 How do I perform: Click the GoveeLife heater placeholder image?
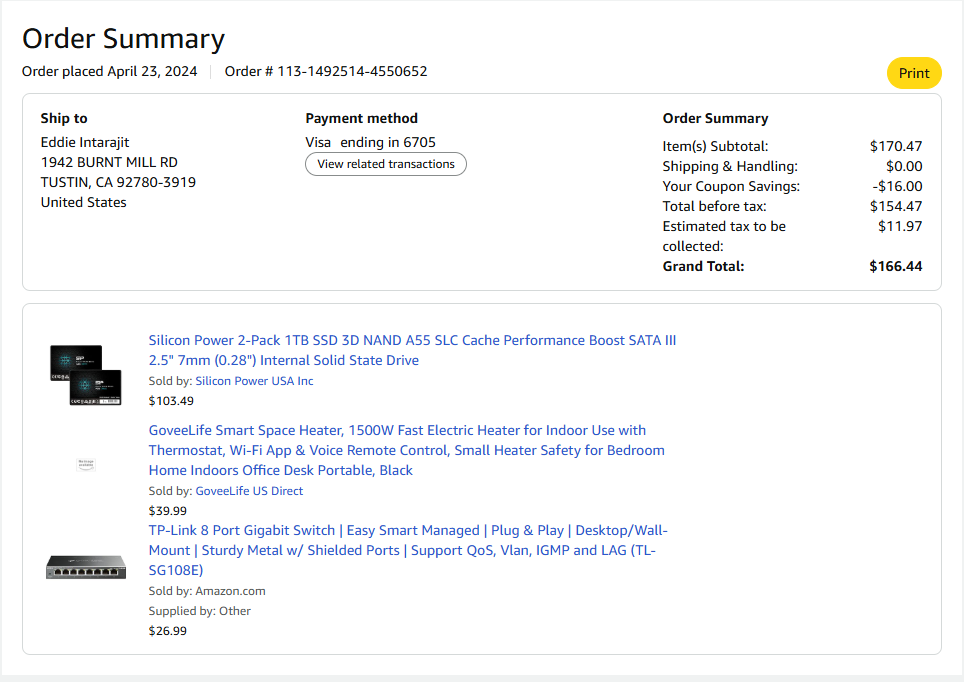86,464
